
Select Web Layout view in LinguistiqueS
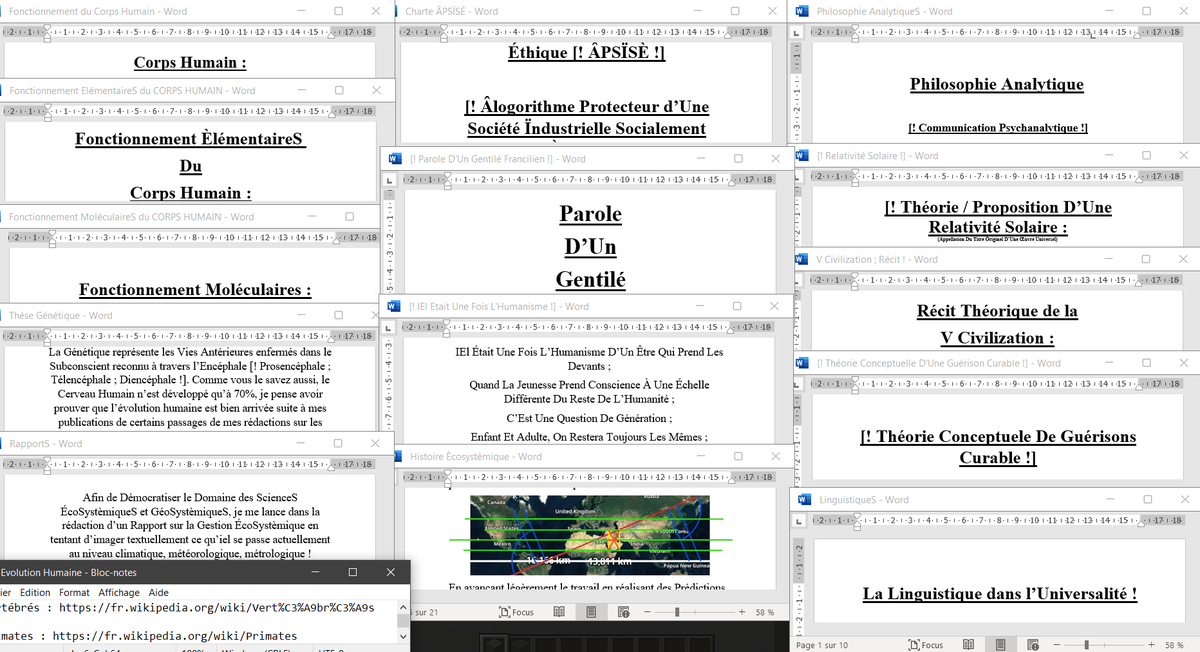pyautogui.click(x=1033, y=645)
